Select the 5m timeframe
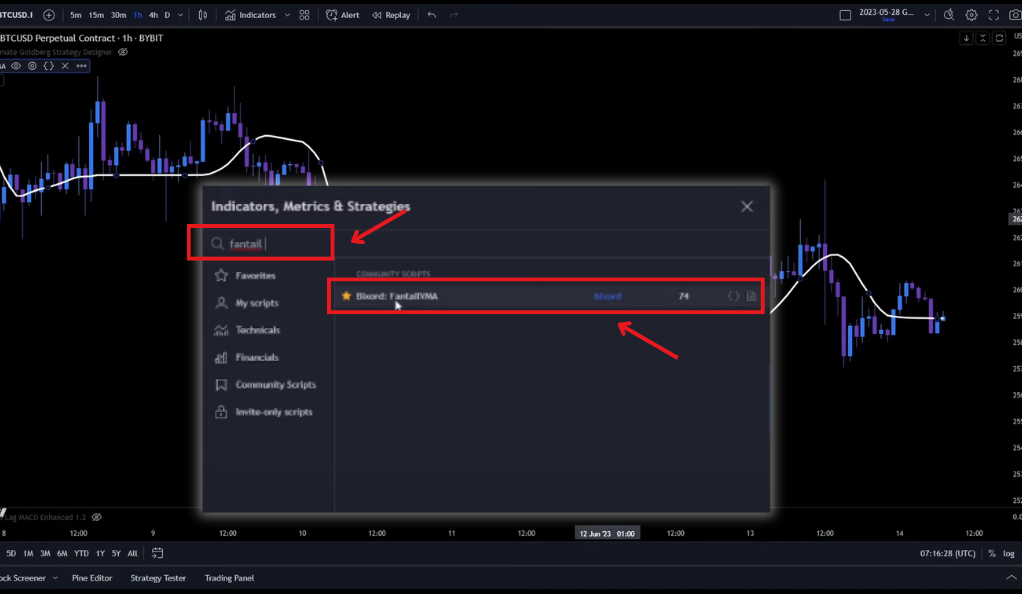The height and width of the screenshot is (594, 1022). (x=76, y=15)
